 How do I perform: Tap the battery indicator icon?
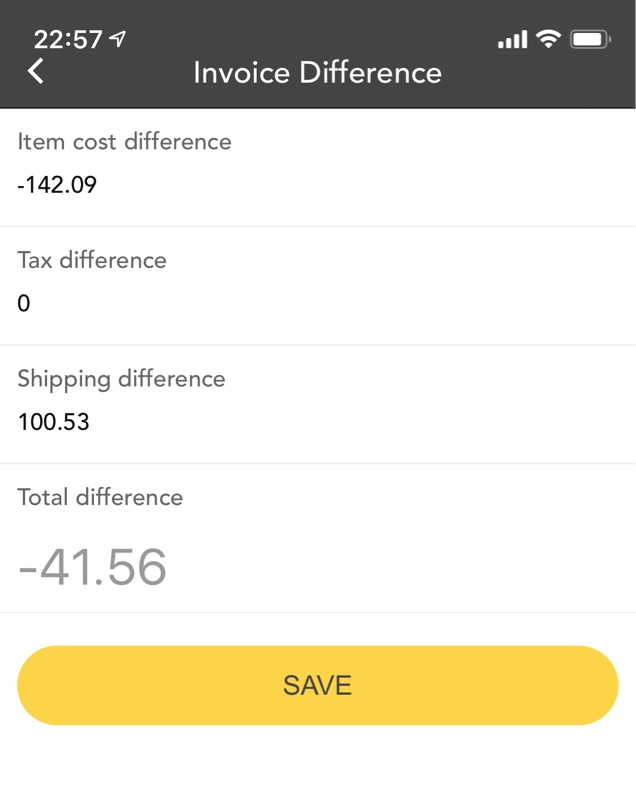(590, 40)
